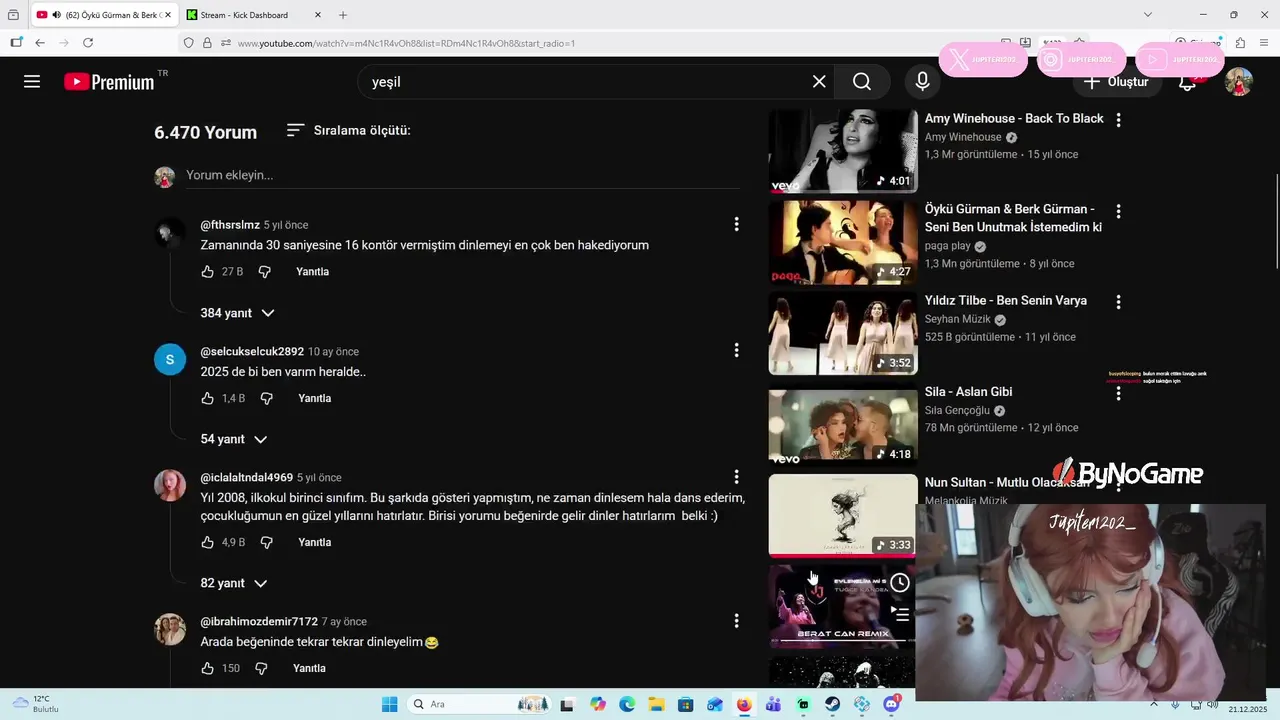This screenshot has width=1280, height=720.
Task: Play the Yıldız Tilbe Ben Senin Varya thumbnail
Action: point(842,333)
